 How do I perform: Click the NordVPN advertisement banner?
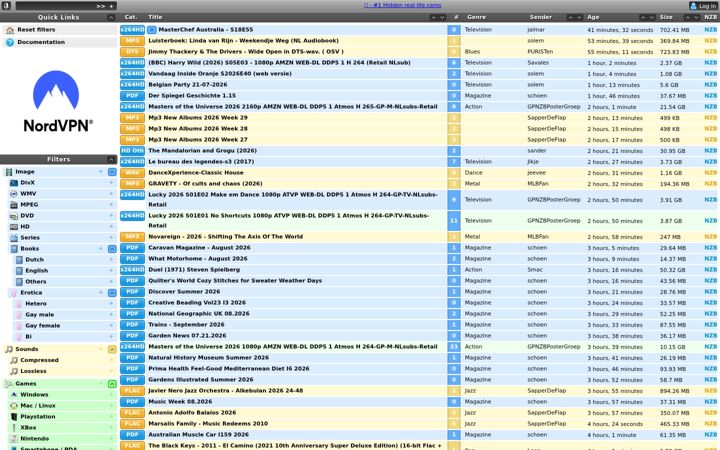pyautogui.click(x=58, y=102)
